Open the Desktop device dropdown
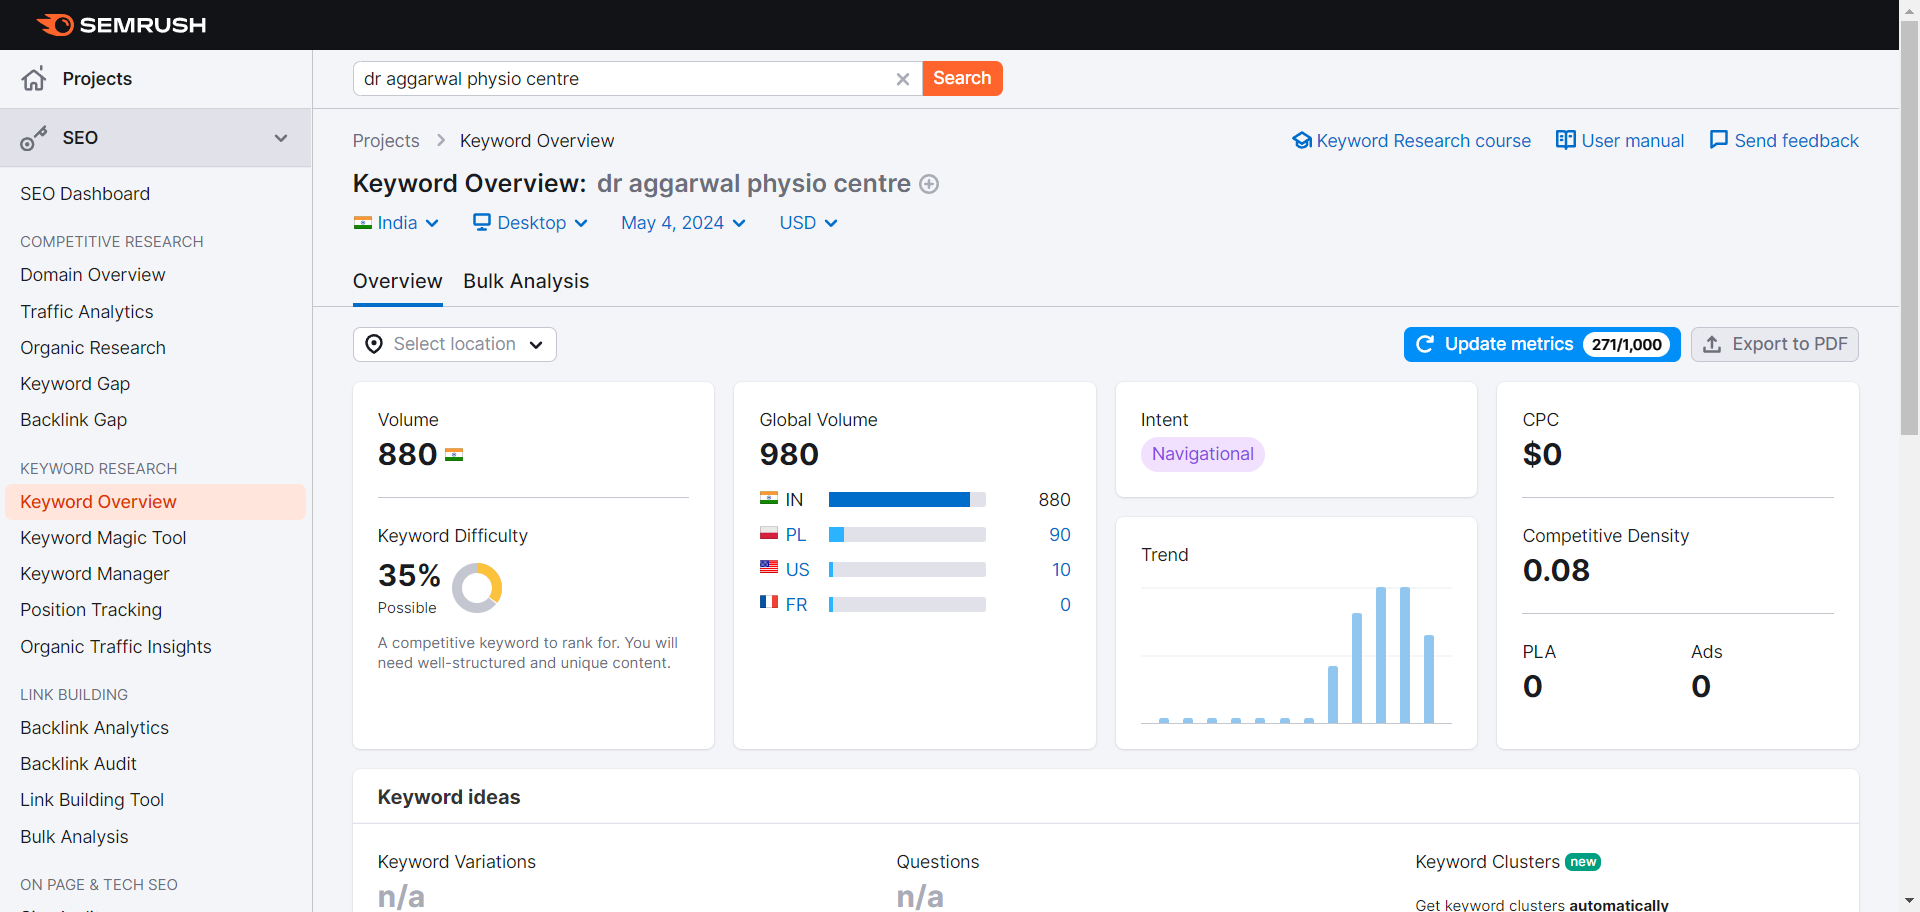This screenshot has height=912, width=1920. pos(530,223)
